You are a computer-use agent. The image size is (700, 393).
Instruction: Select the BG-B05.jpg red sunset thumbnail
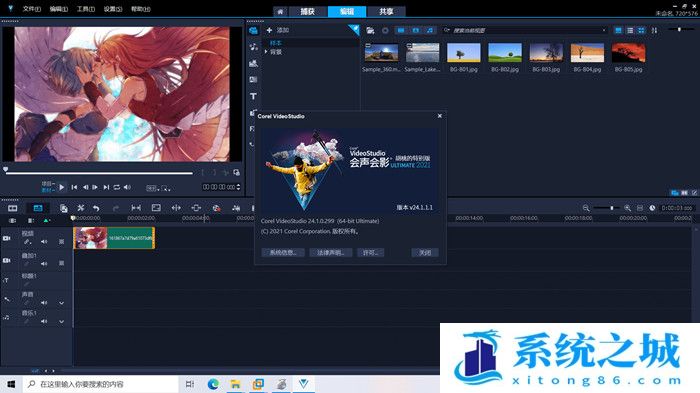point(628,53)
